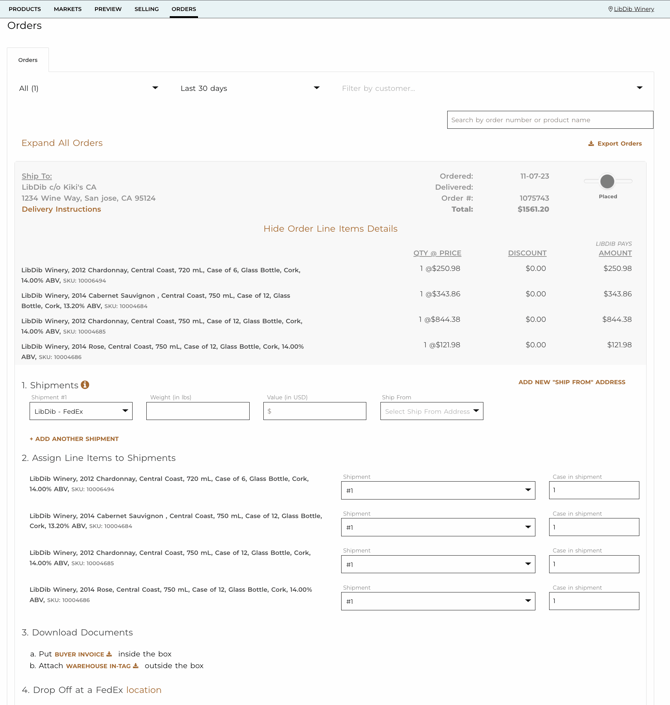Click the location pin icon beside LibDib Winery
Image resolution: width=670 pixels, height=705 pixels.
pos(610,9)
